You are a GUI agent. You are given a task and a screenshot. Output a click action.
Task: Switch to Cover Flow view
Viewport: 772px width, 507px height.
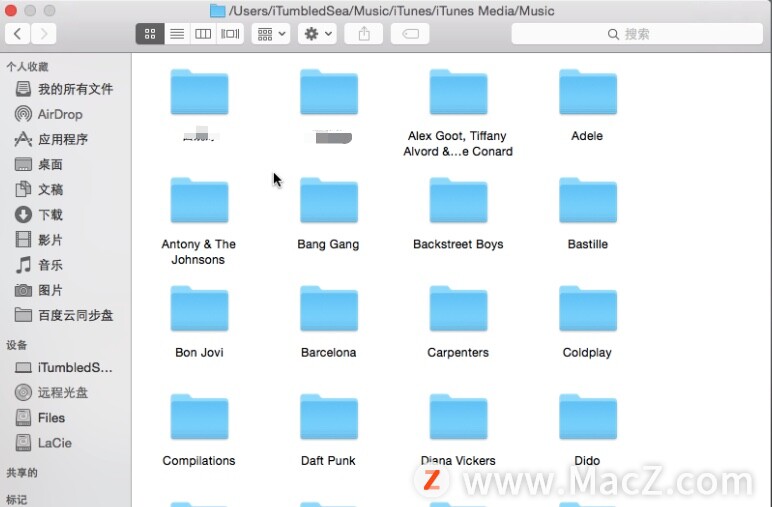click(230, 33)
